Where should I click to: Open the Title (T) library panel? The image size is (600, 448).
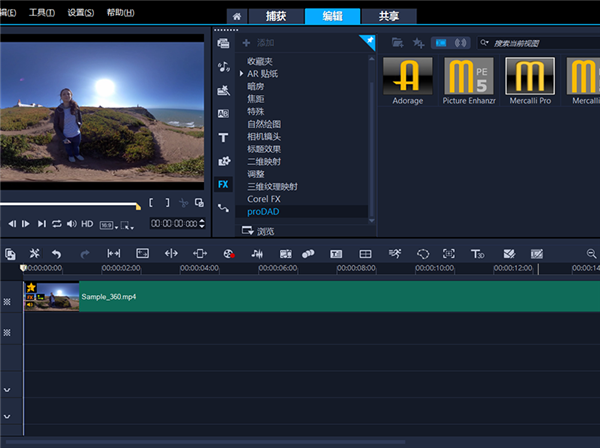point(224,136)
